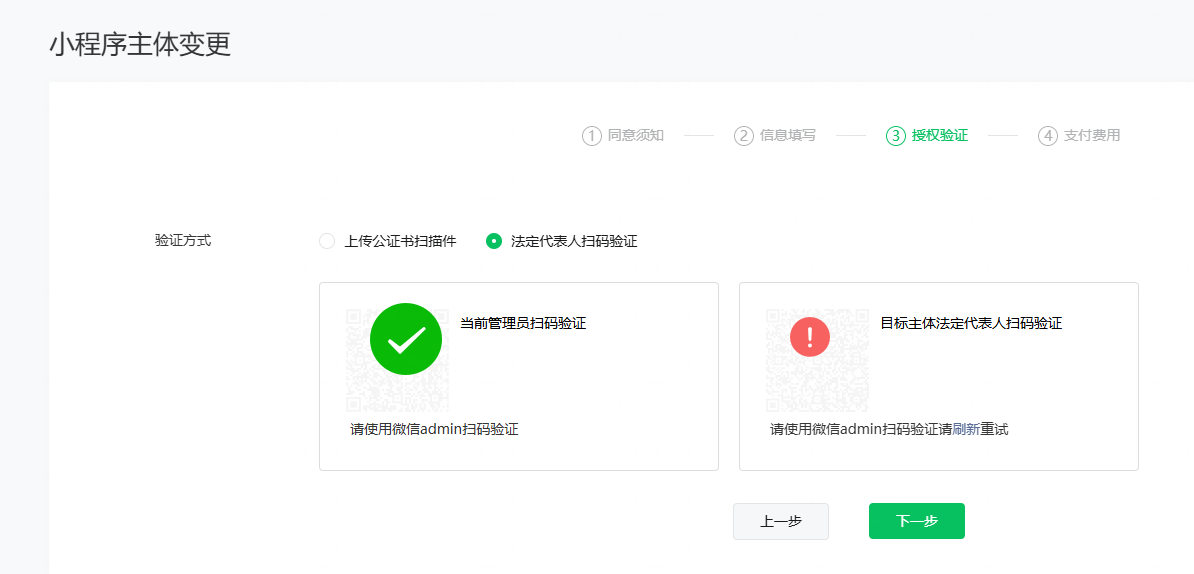Proceed with the 下一步 button
Screen dimensions: 1194x574
[917, 521]
